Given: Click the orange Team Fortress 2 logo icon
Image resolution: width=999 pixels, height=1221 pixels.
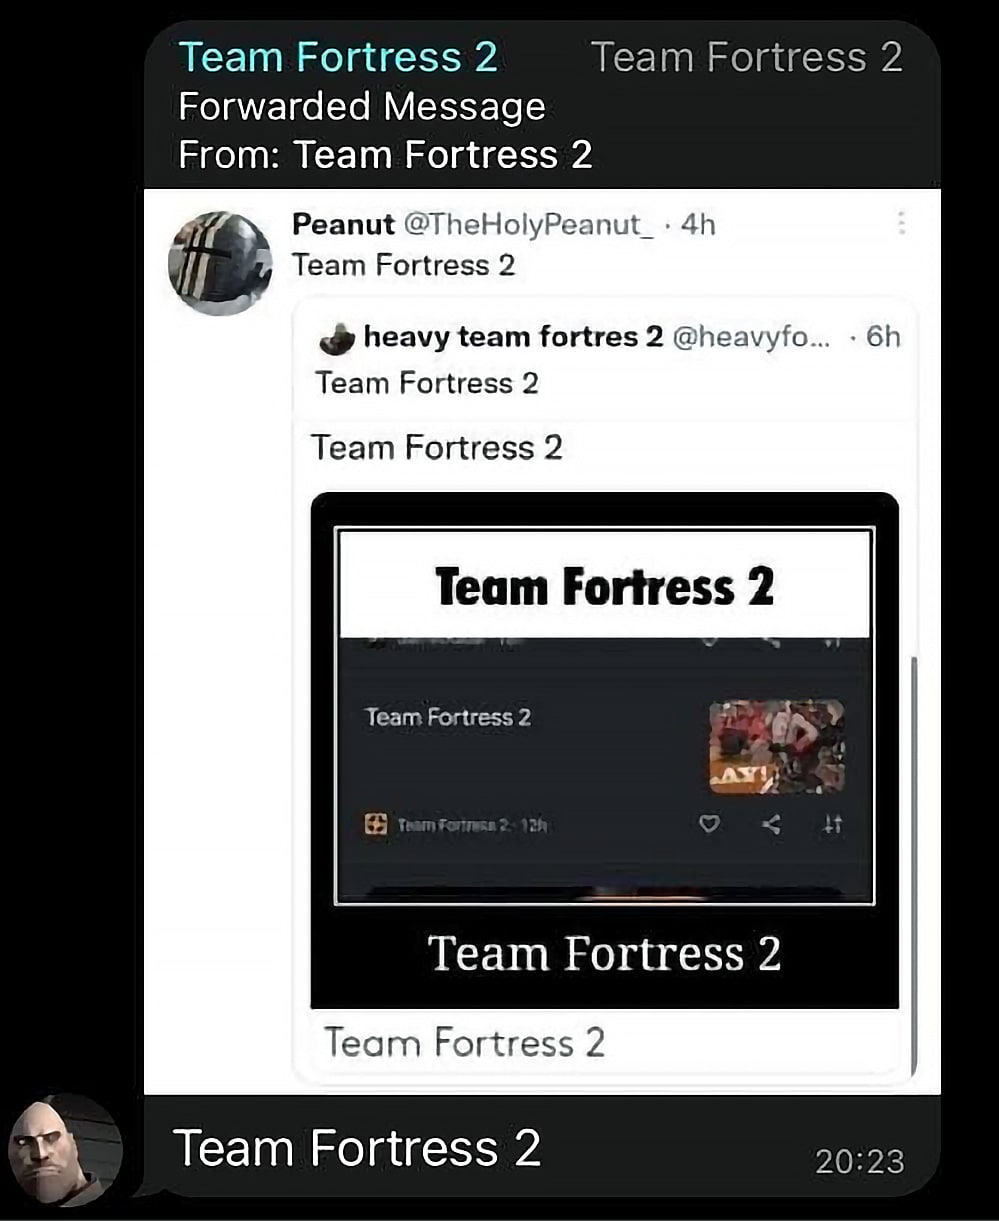Looking at the screenshot, I should 376,826.
